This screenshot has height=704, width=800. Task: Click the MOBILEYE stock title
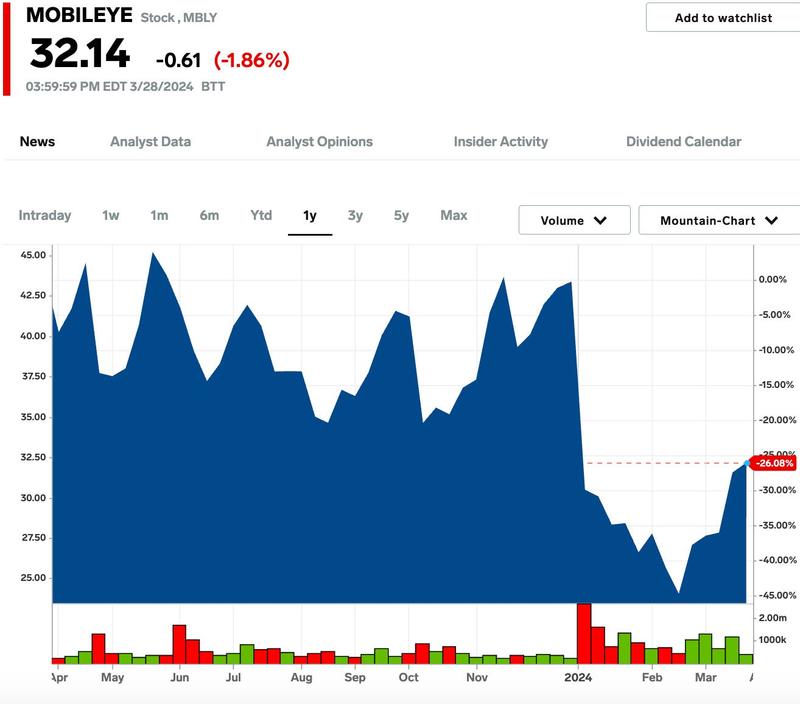click(x=79, y=15)
